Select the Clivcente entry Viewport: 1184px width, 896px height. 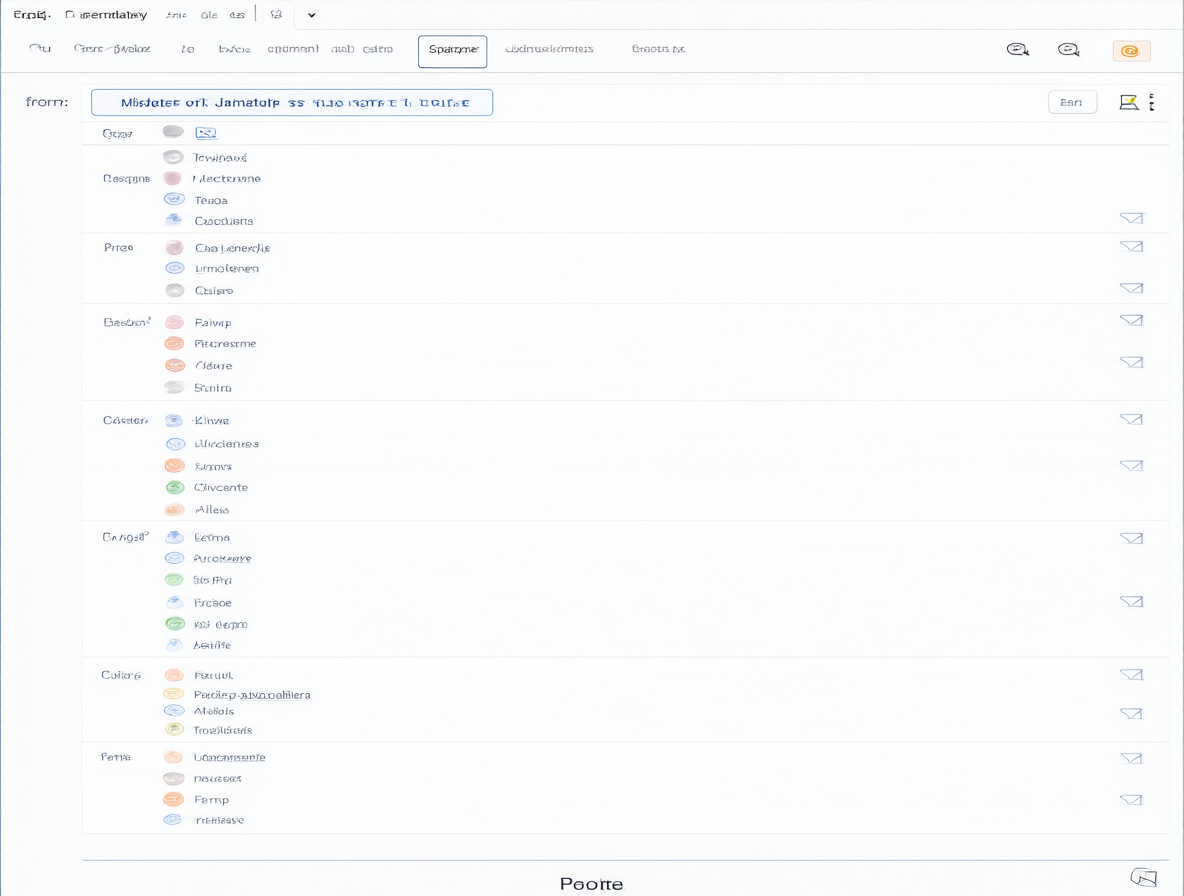[x=220, y=488]
